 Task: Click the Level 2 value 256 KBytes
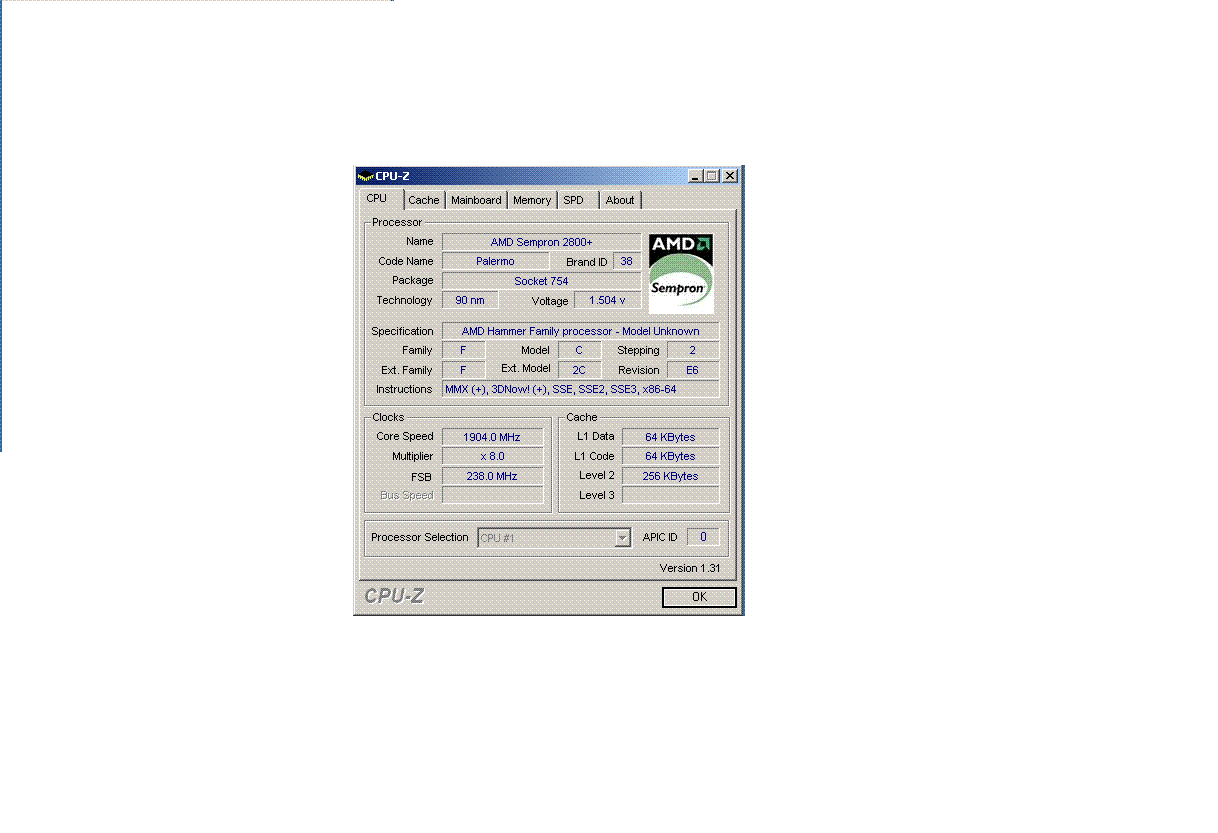tap(670, 476)
